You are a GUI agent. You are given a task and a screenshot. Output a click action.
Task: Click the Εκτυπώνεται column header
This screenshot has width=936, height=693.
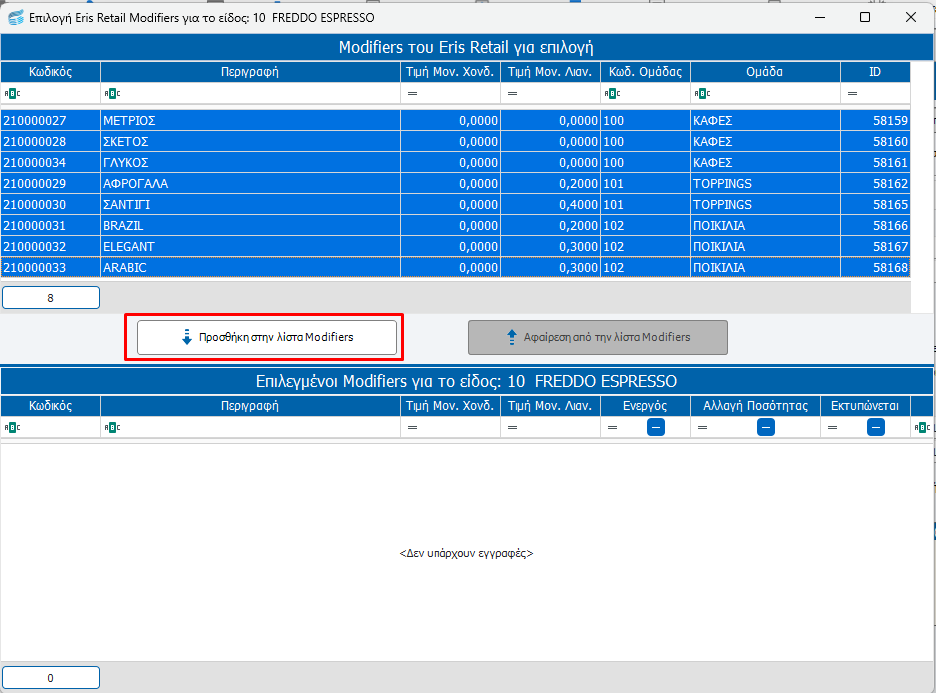click(866, 406)
